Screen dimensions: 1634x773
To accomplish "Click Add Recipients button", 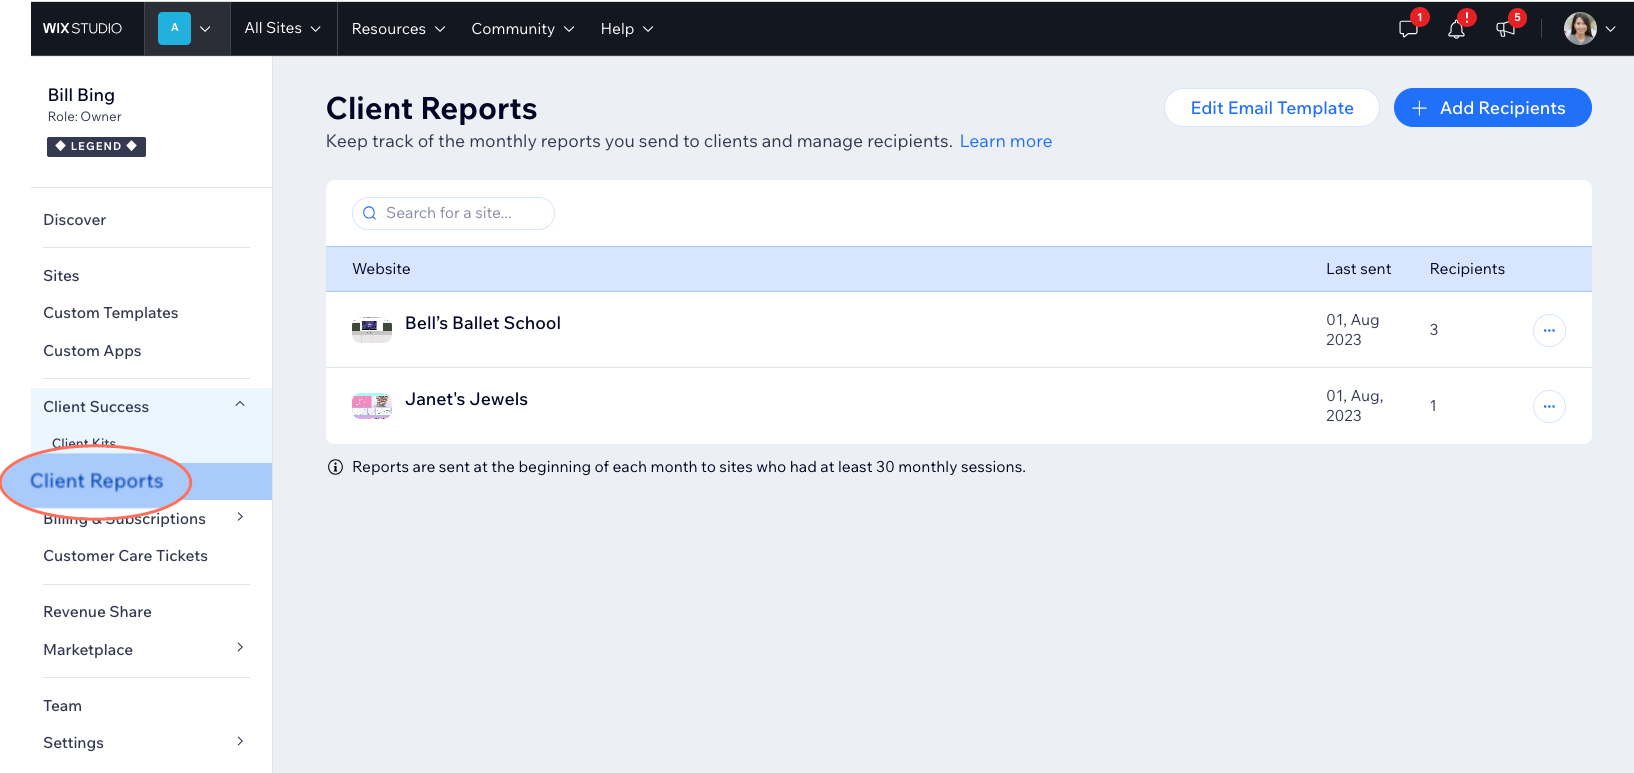I will [1492, 108].
